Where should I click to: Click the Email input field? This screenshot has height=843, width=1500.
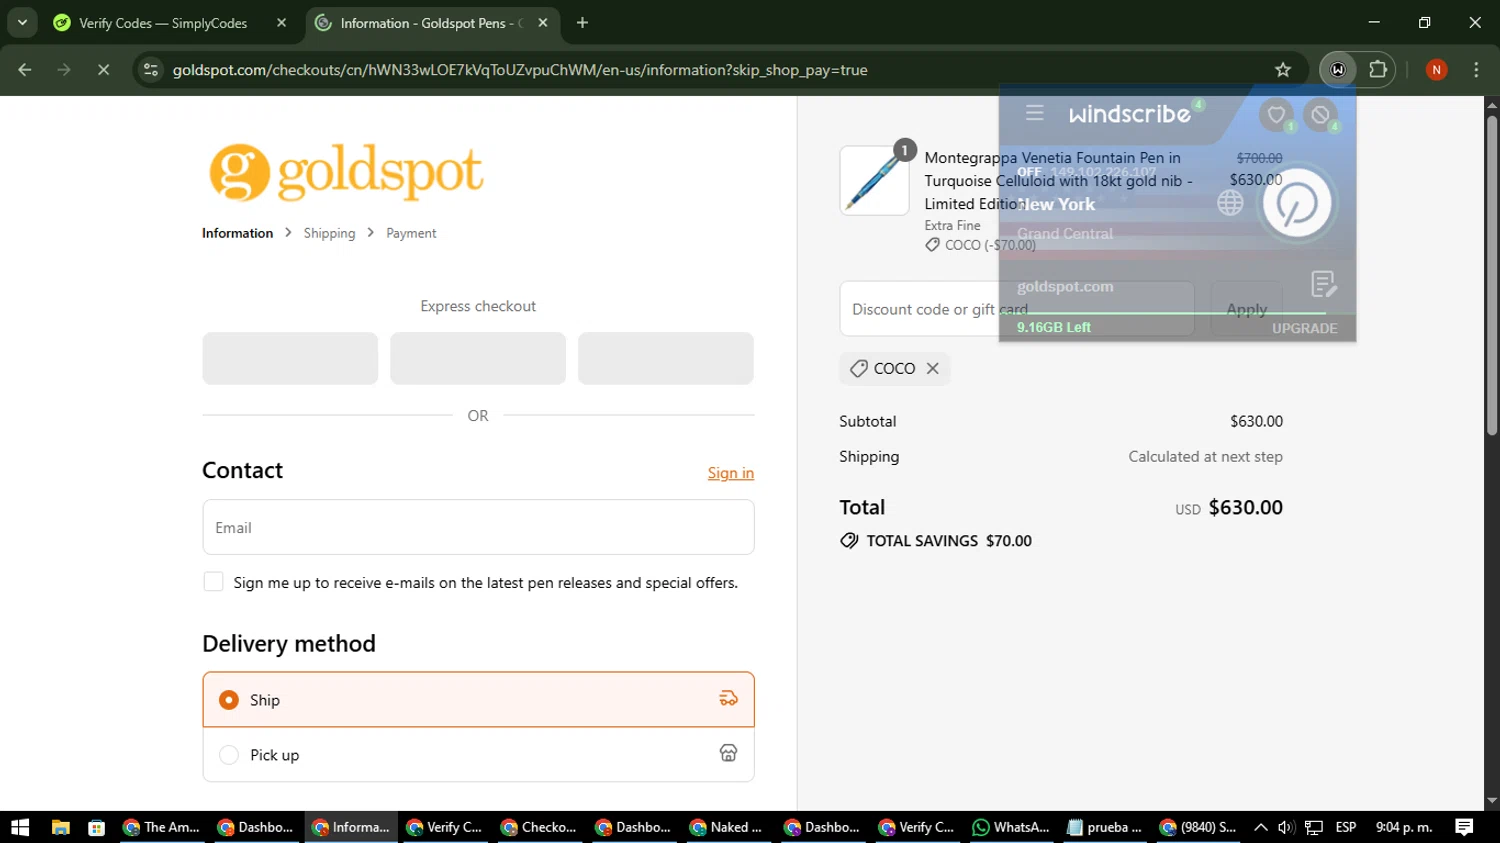[x=478, y=527]
